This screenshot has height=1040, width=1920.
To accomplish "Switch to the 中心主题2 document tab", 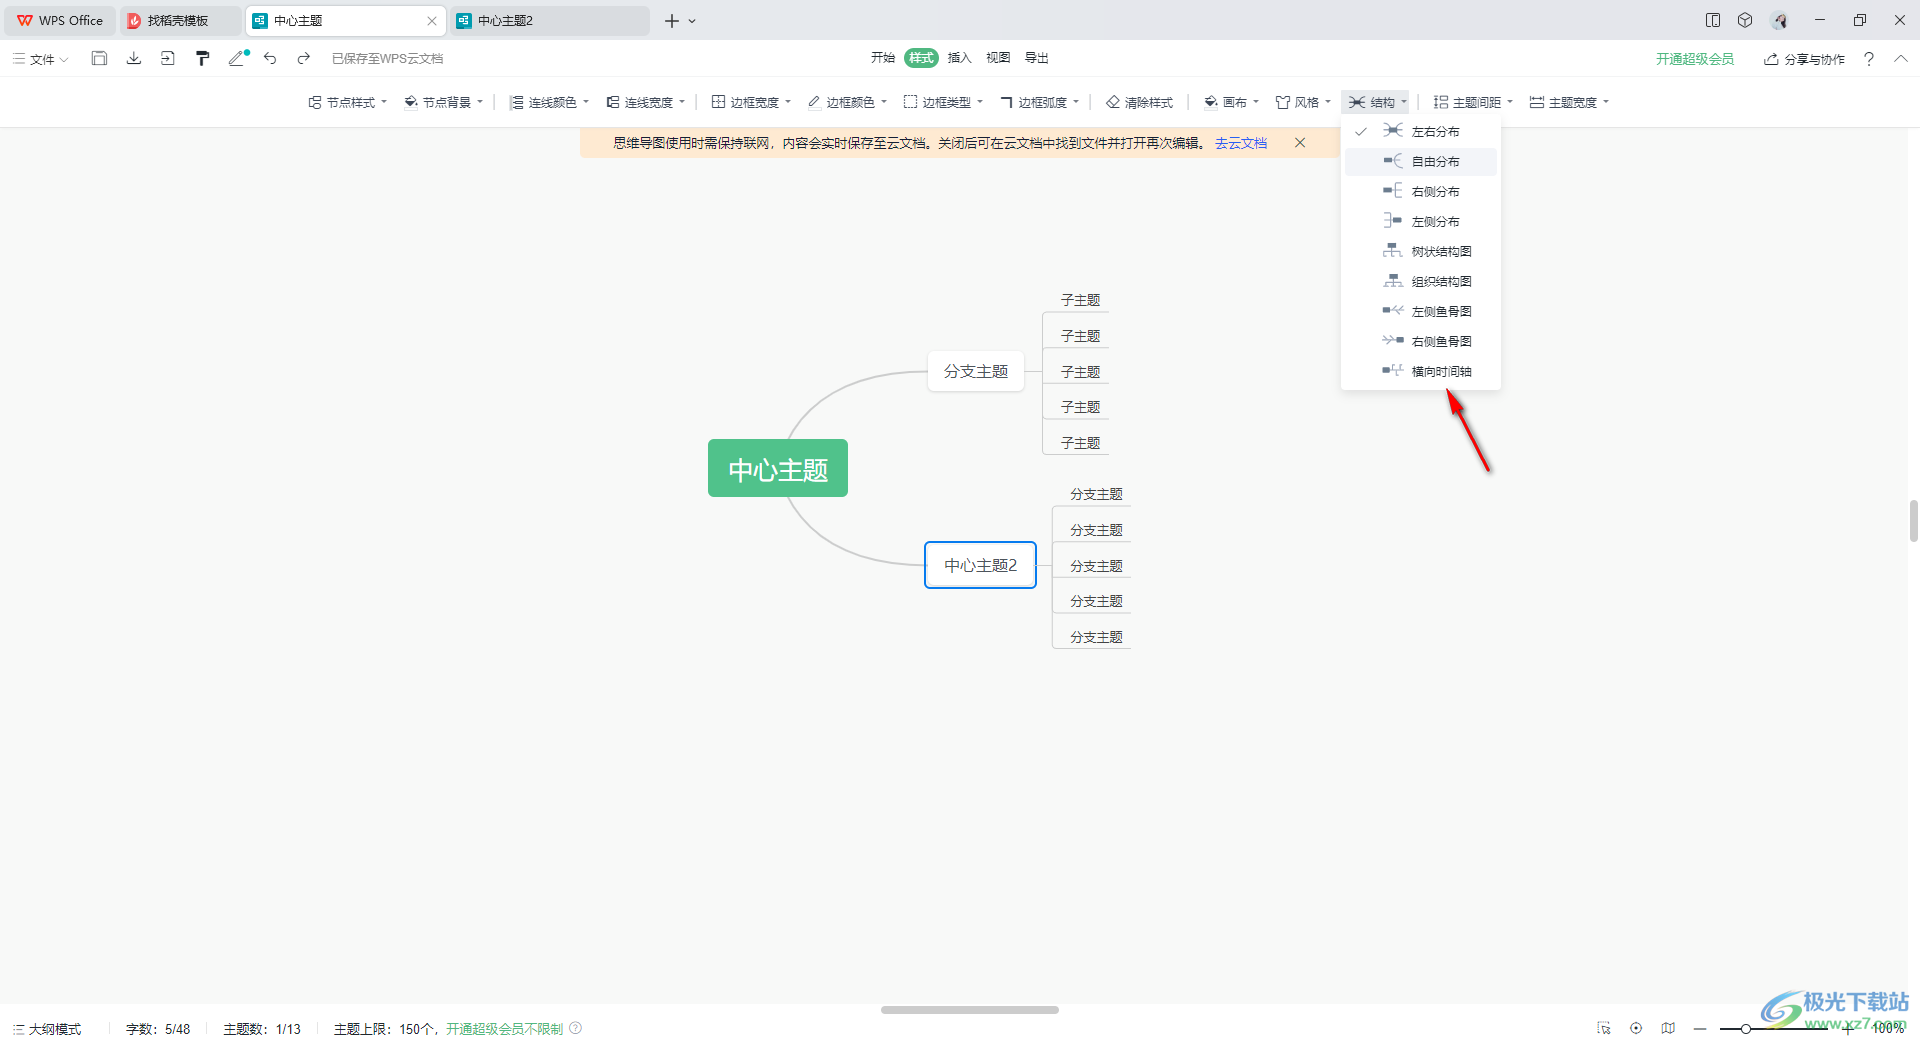I will click(x=549, y=20).
